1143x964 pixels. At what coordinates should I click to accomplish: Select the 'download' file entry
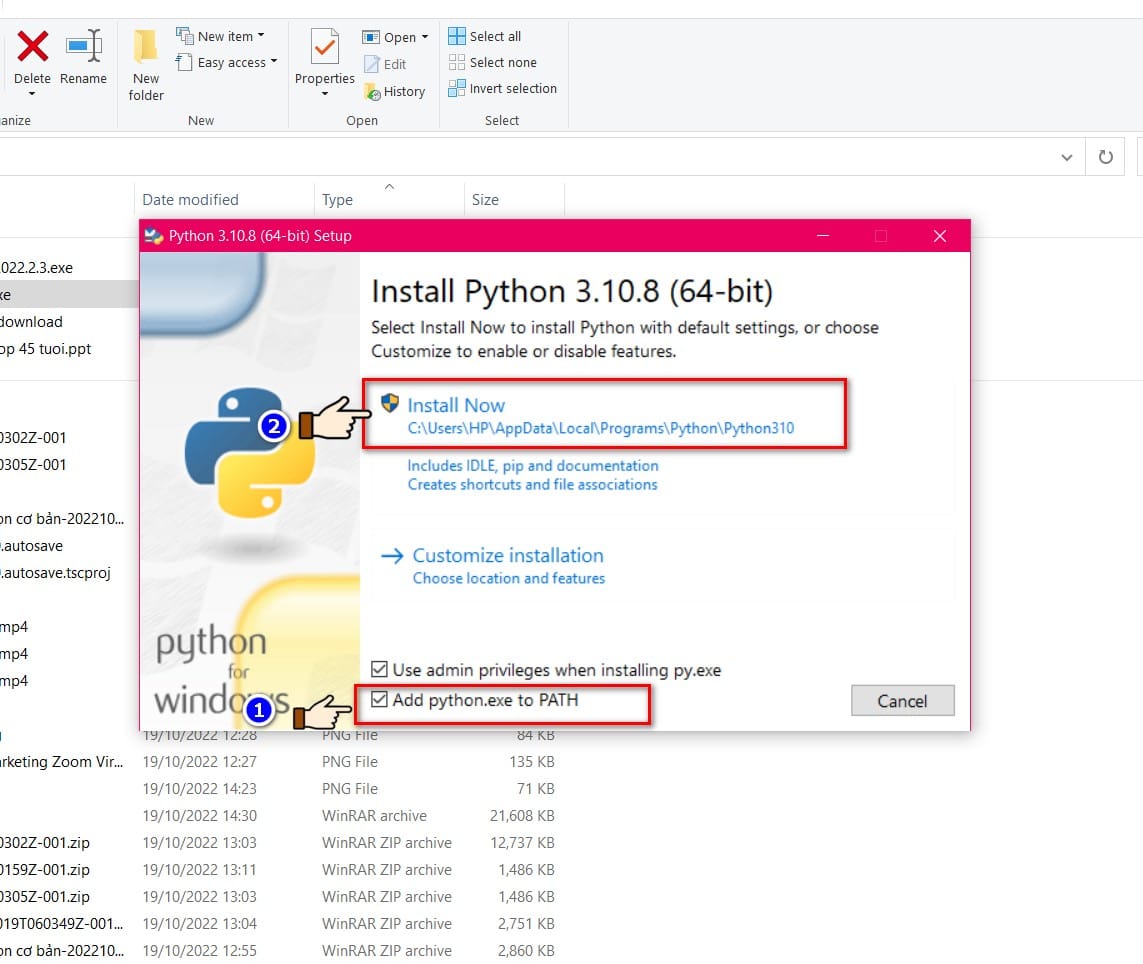31,322
